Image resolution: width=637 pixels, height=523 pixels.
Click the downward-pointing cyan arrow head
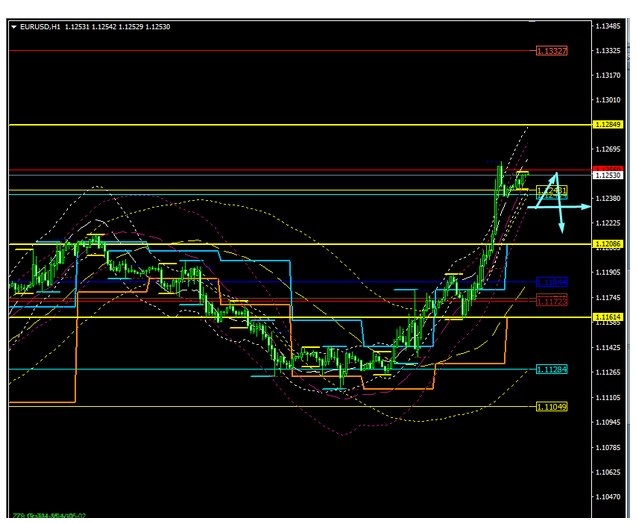point(561,229)
